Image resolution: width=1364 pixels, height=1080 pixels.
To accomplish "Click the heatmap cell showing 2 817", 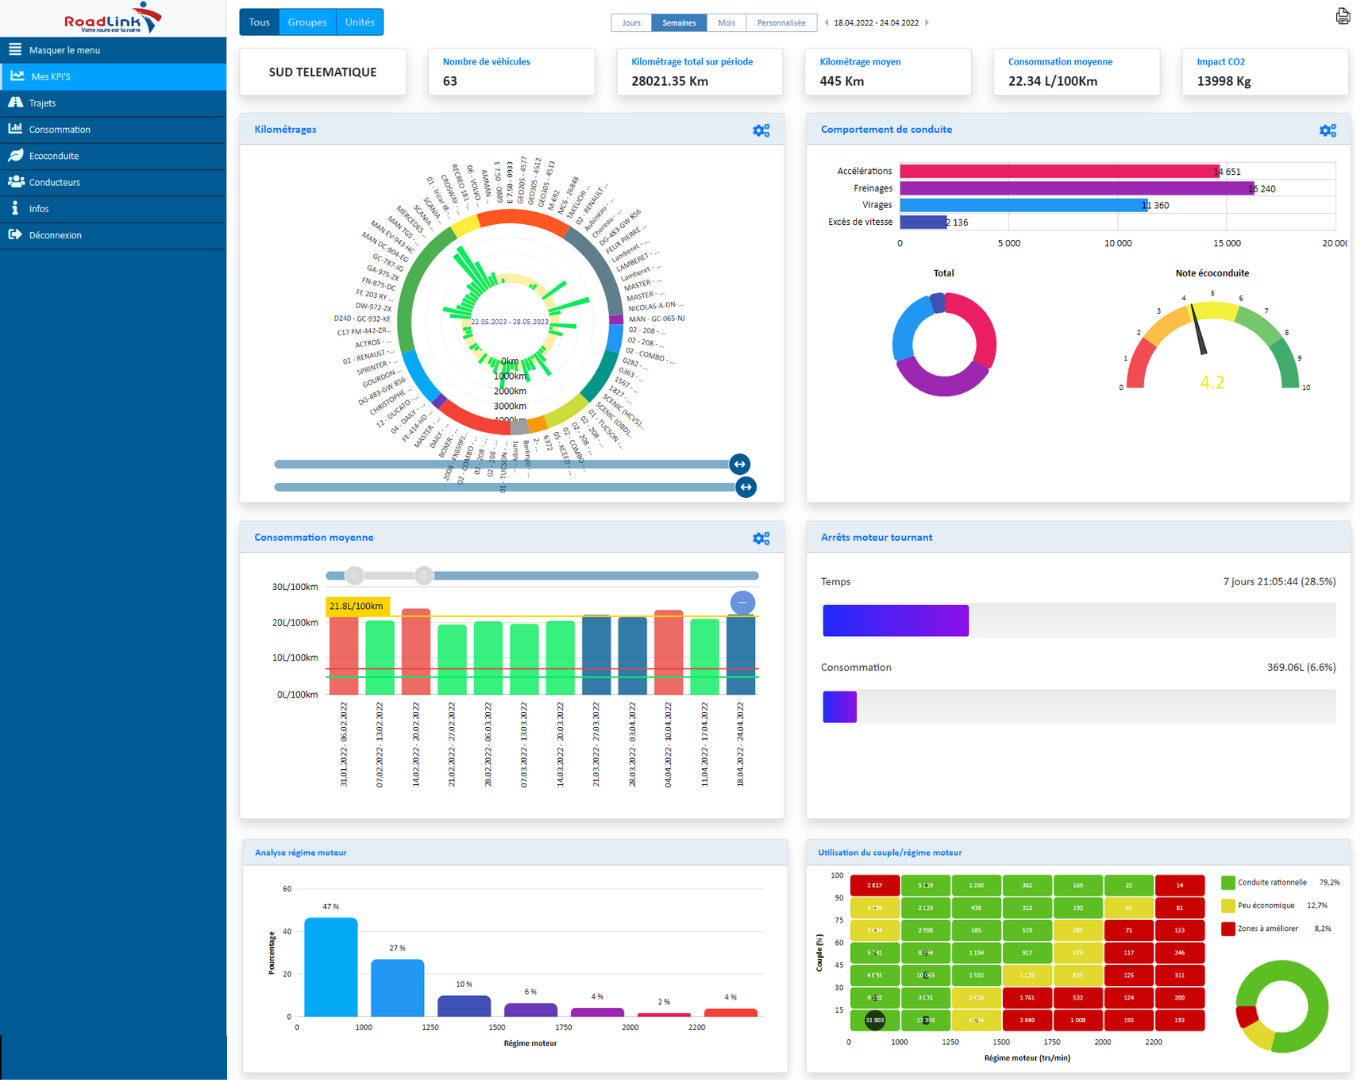I will tap(875, 885).
